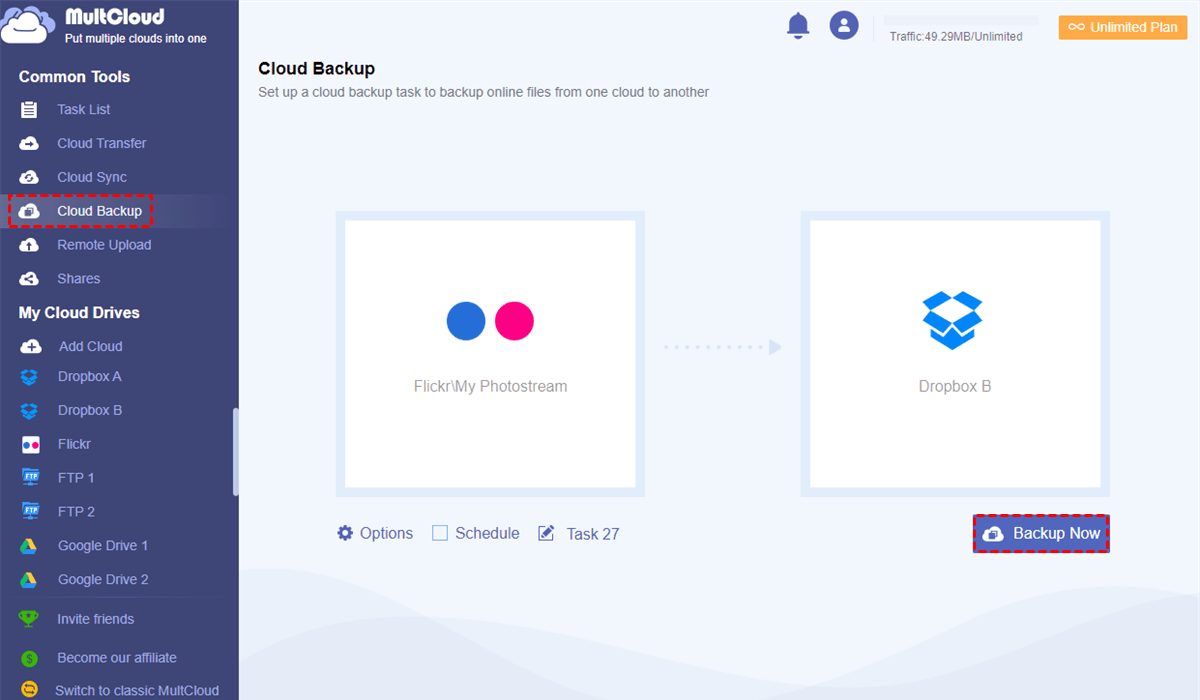Click Invite friends link

[x=96, y=620]
